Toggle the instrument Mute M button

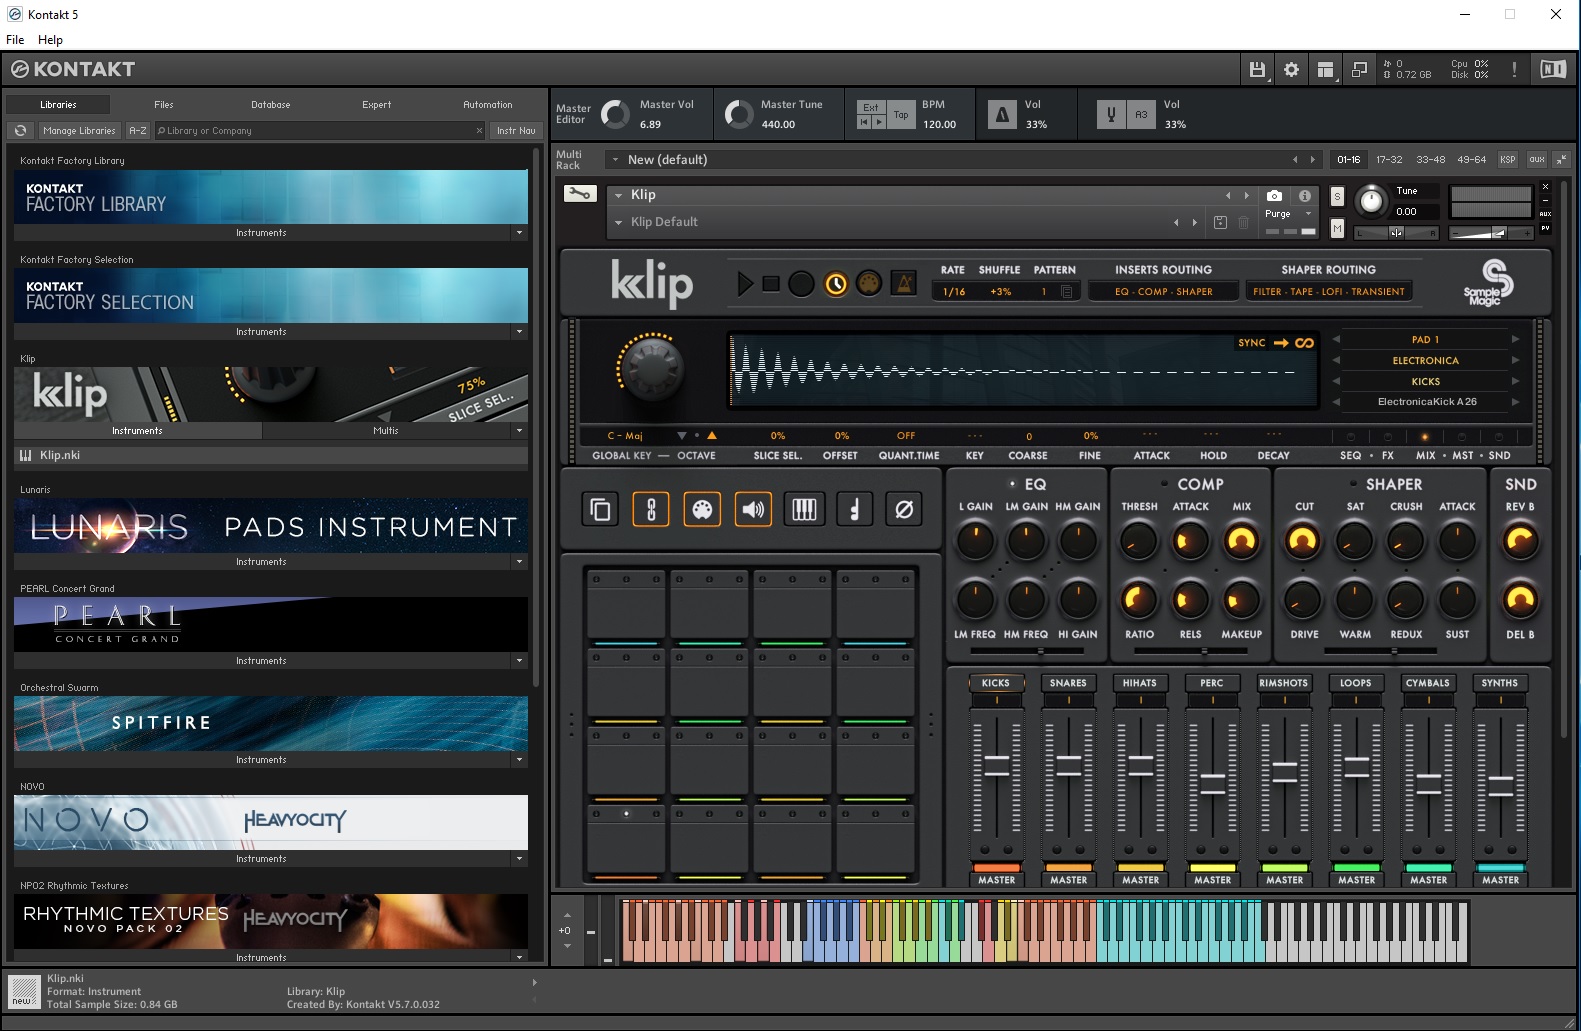(x=1337, y=229)
